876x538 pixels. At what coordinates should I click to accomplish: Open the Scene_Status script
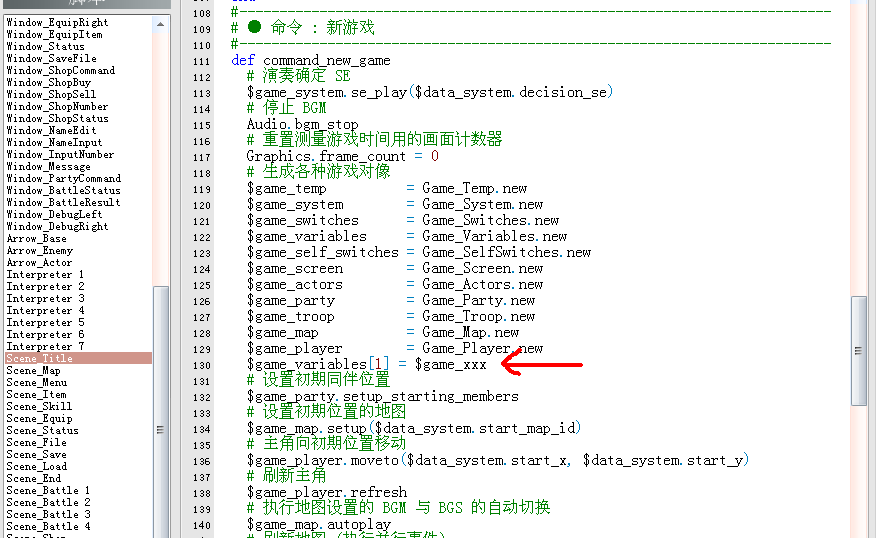(42, 431)
